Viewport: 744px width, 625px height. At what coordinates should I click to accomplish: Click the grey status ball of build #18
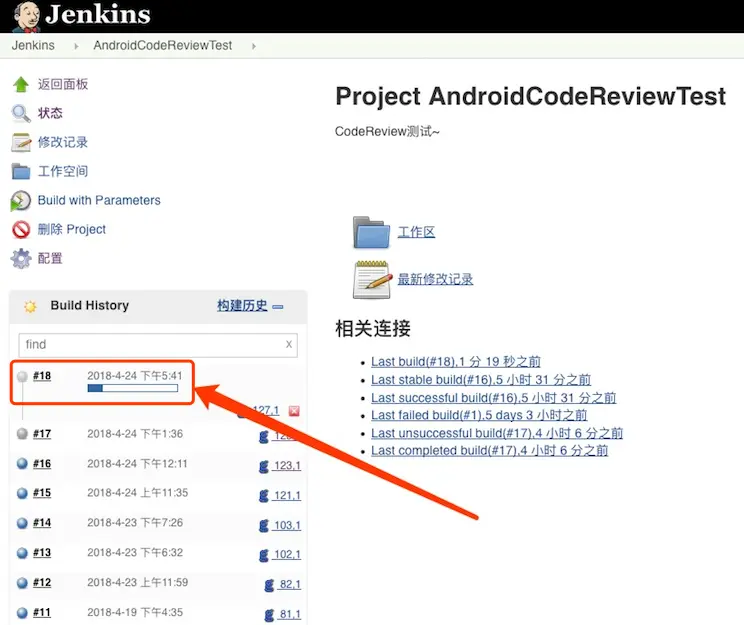22,376
